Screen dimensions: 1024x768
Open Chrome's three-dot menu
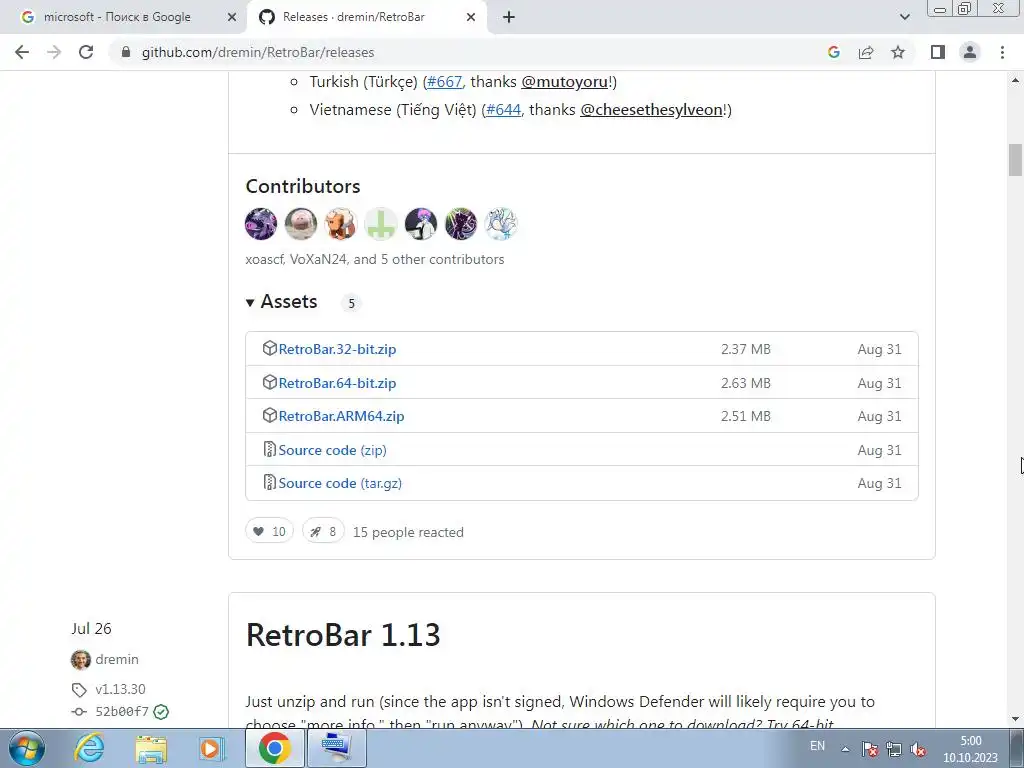(x=1002, y=52)
